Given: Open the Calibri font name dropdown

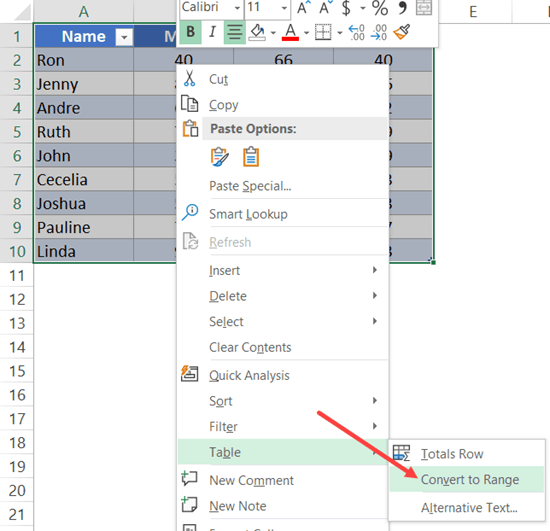Looking at the screenshot, I should [x=237, y=8].
